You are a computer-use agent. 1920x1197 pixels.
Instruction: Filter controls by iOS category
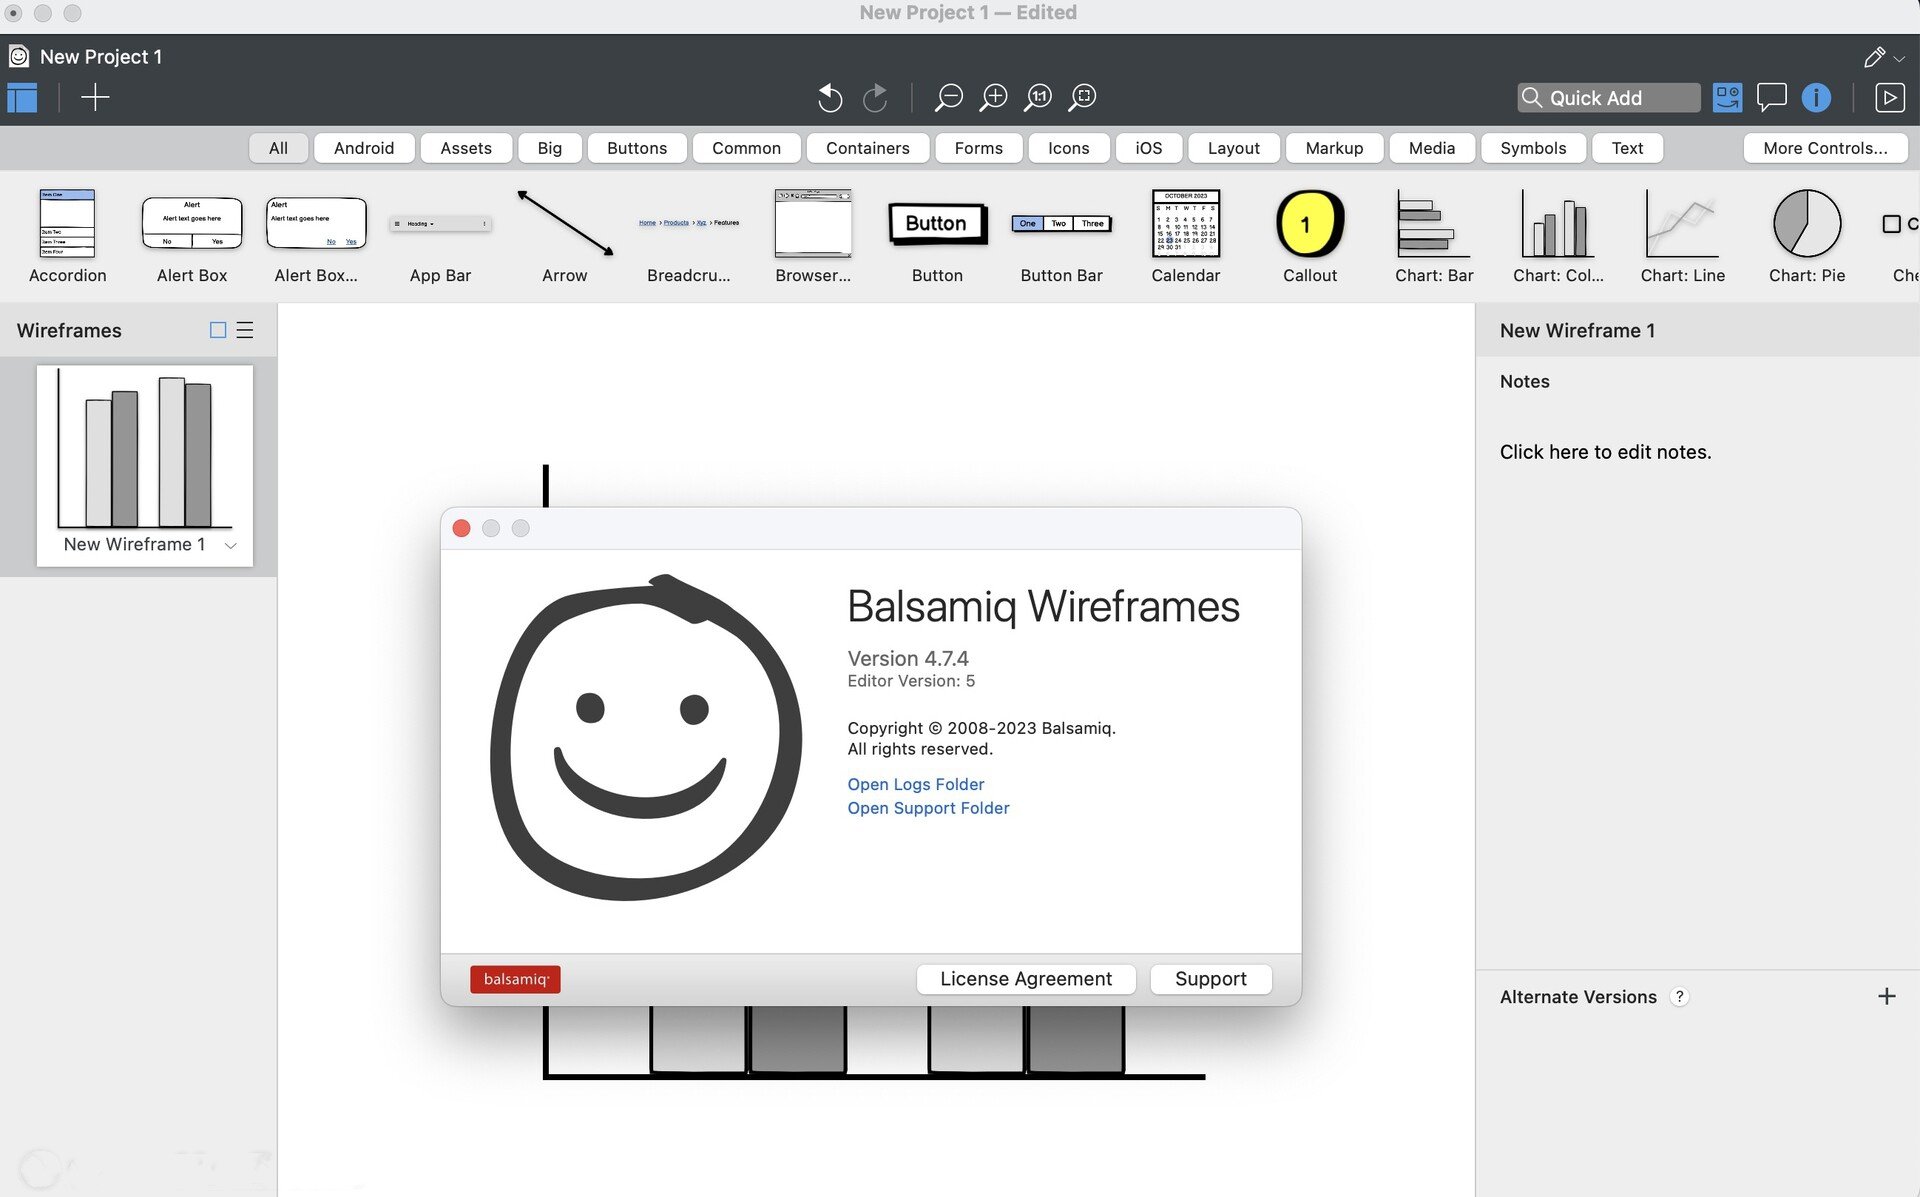pyautogui.click(x=1148, y=148)
